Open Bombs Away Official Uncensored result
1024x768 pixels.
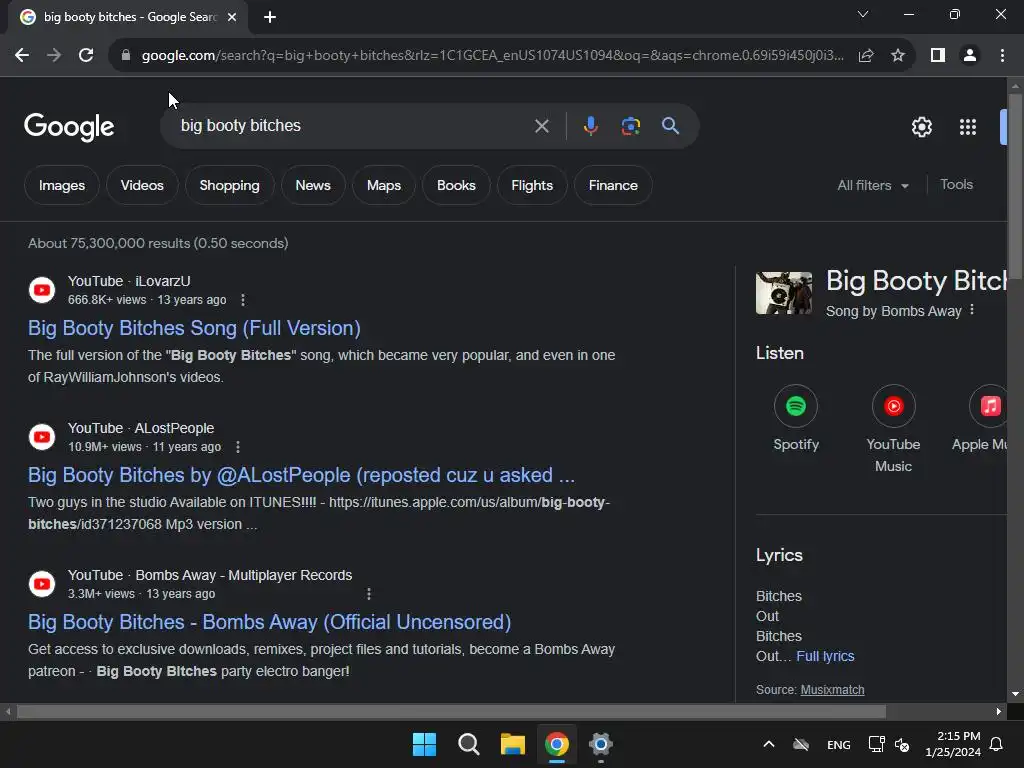(269, 622)
